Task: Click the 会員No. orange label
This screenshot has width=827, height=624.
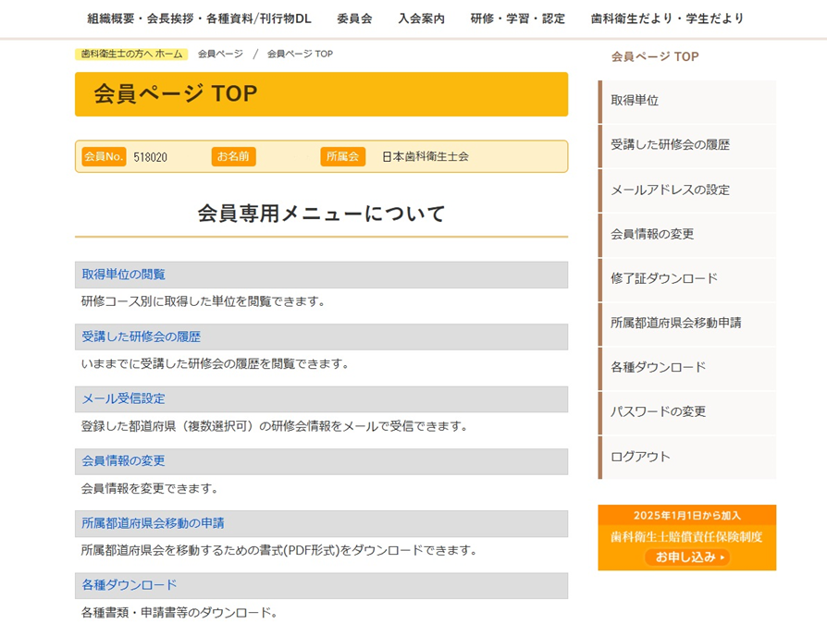Action: [103, 157]
